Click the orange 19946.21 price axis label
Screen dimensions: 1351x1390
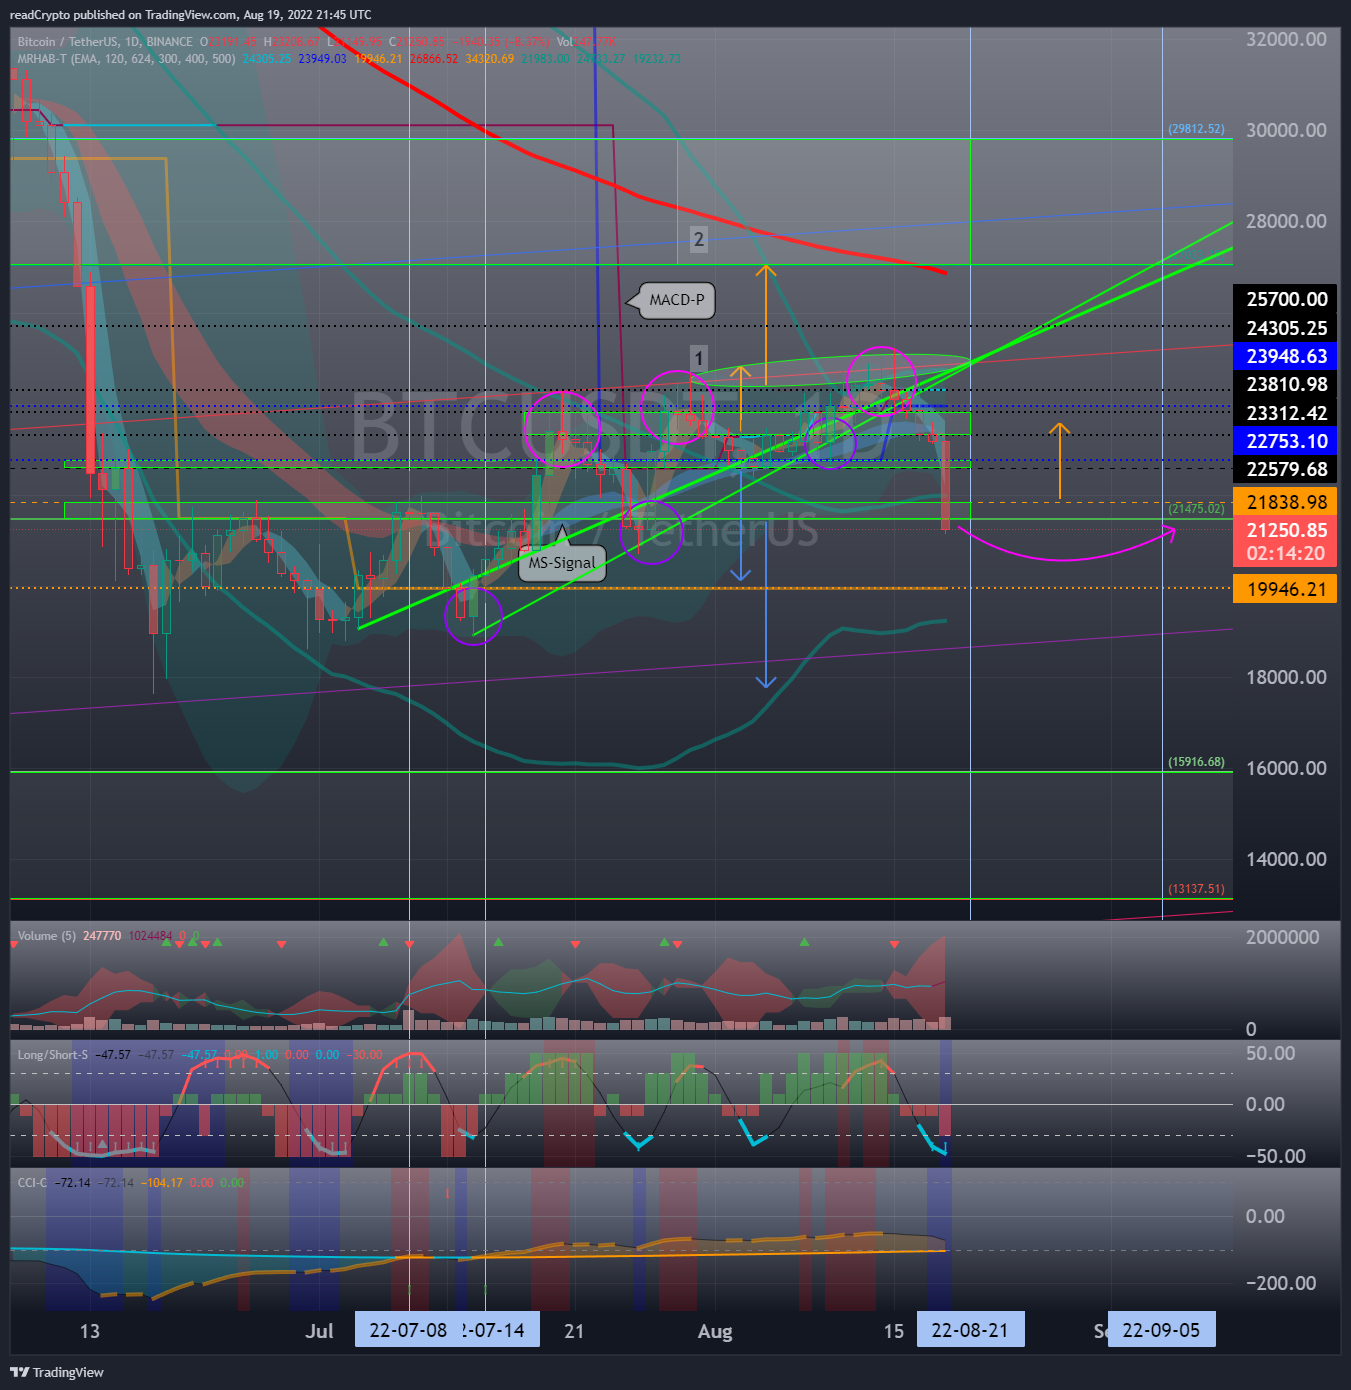(1287, 589)
